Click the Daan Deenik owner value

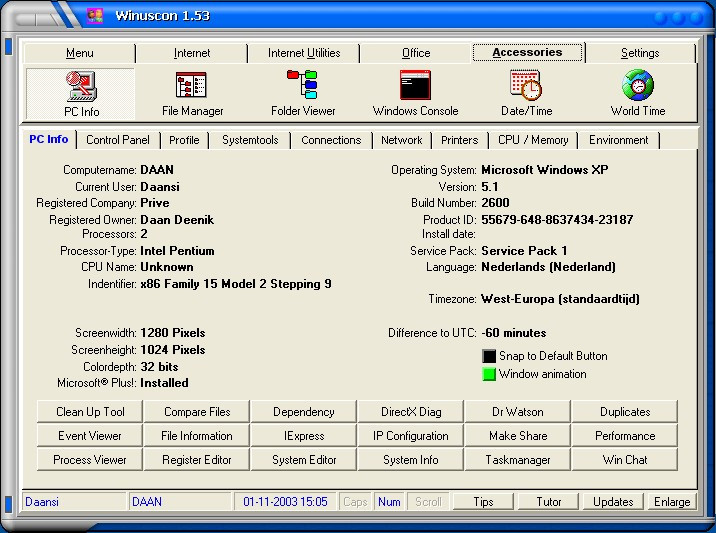[177, 220]
